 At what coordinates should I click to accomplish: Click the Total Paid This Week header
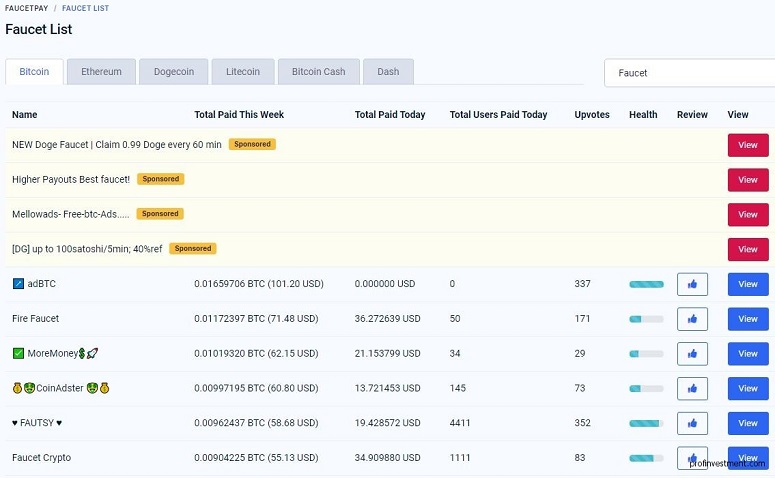[239, 115]
